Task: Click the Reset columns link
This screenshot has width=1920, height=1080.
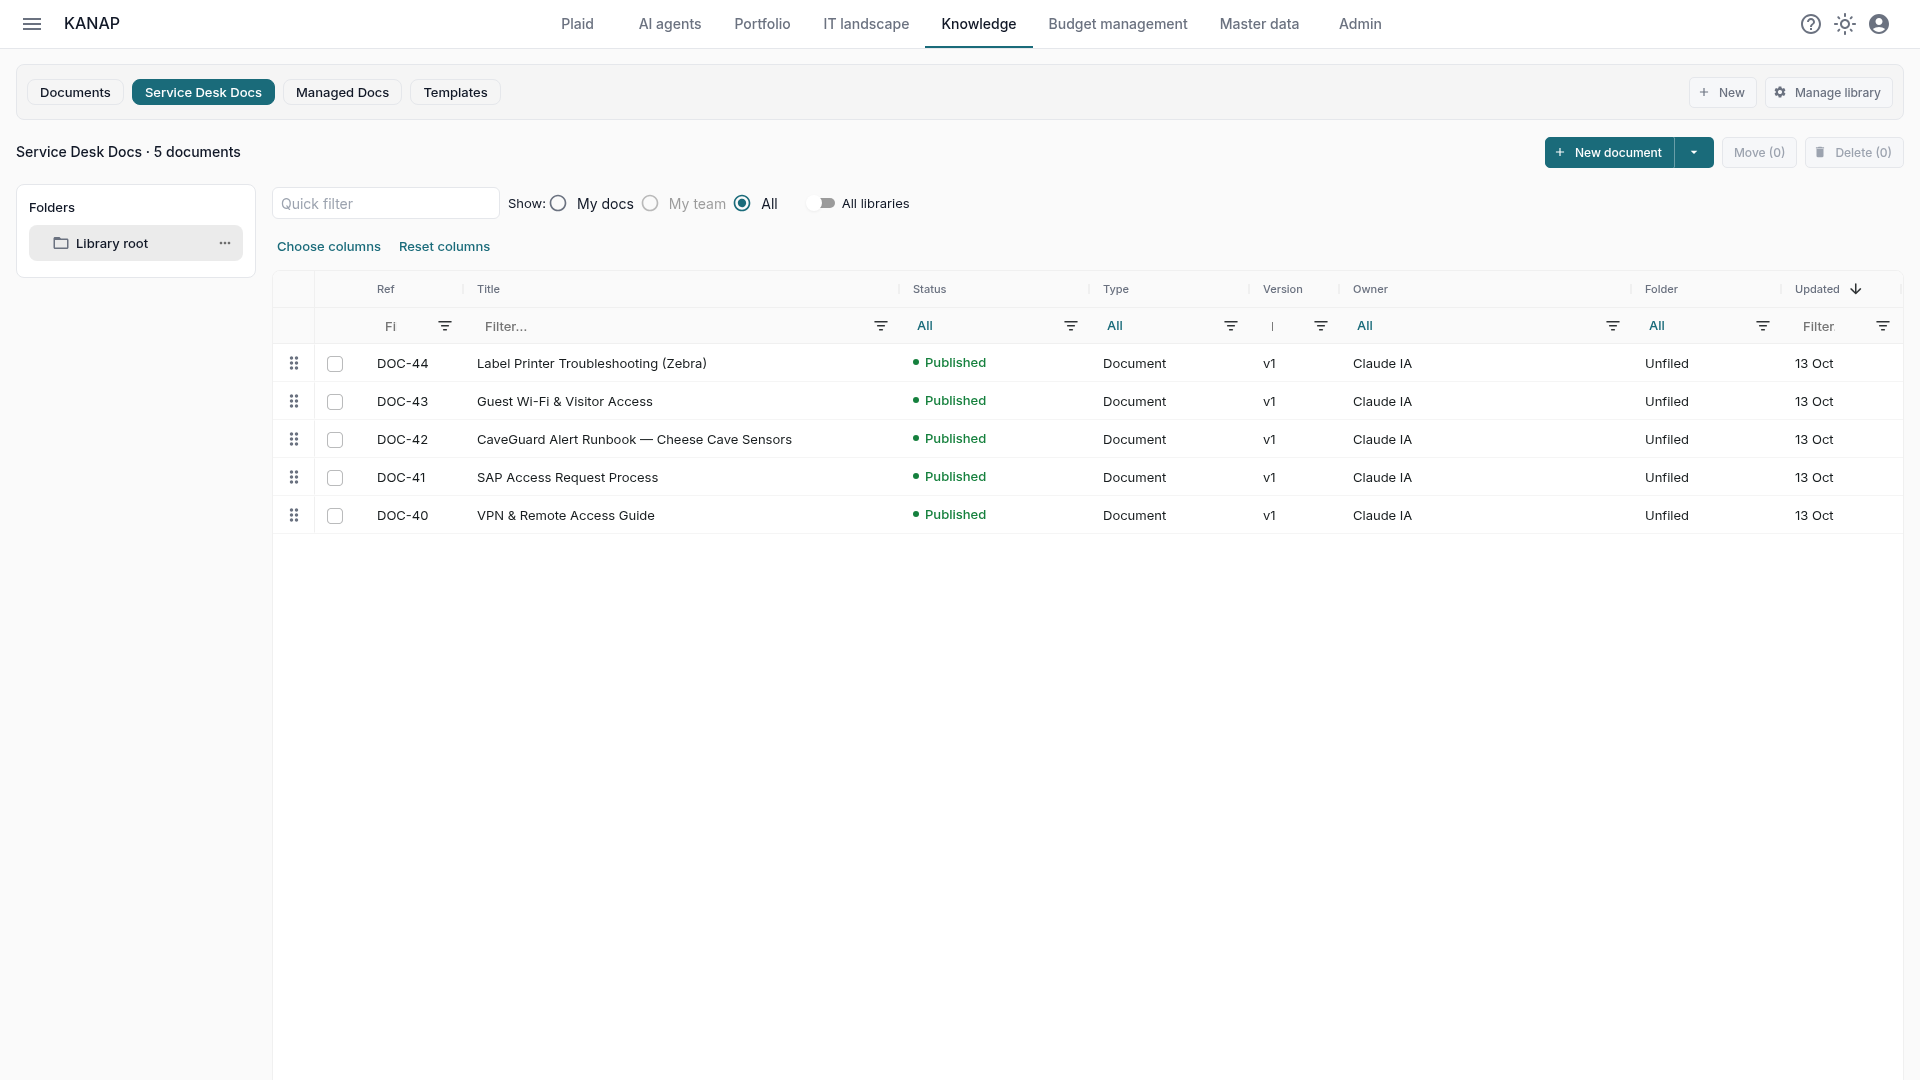Action: 444,246
